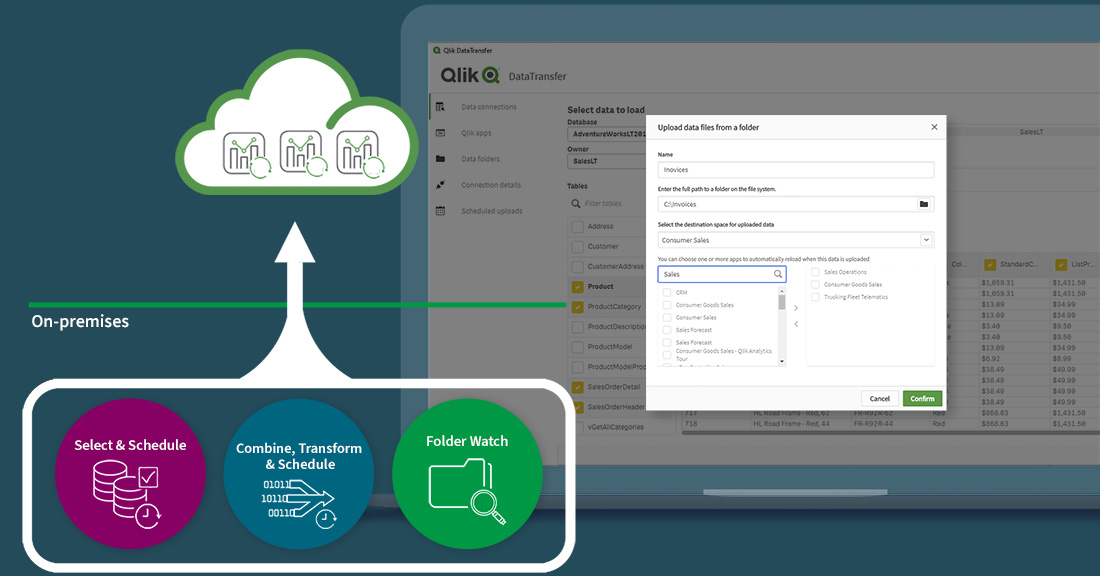
Task: Click the "HL Road Frame - Red, 44" cell
Action: (791, 424)
